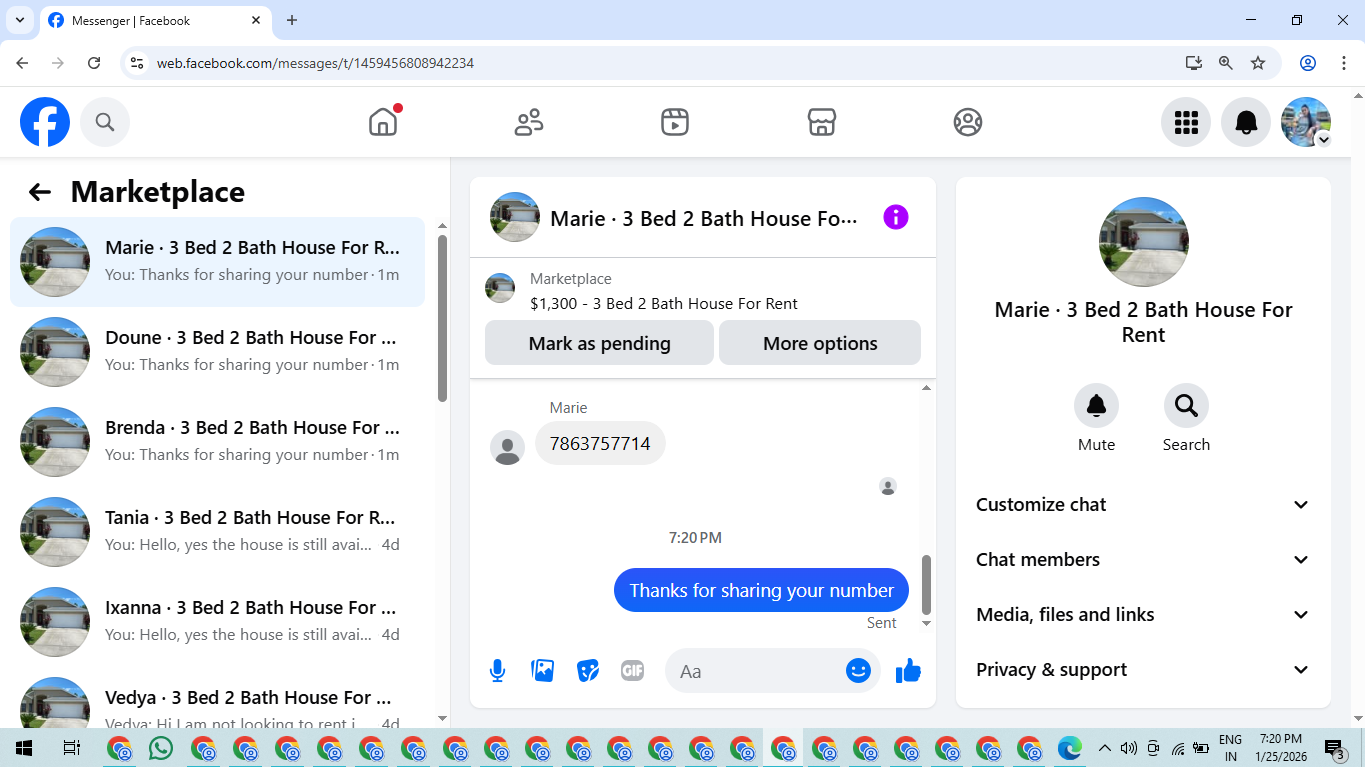Viewport: 1365px width, 767px height.
Task: Open Brenda's conversation in the list
Action: click(217, 442)
